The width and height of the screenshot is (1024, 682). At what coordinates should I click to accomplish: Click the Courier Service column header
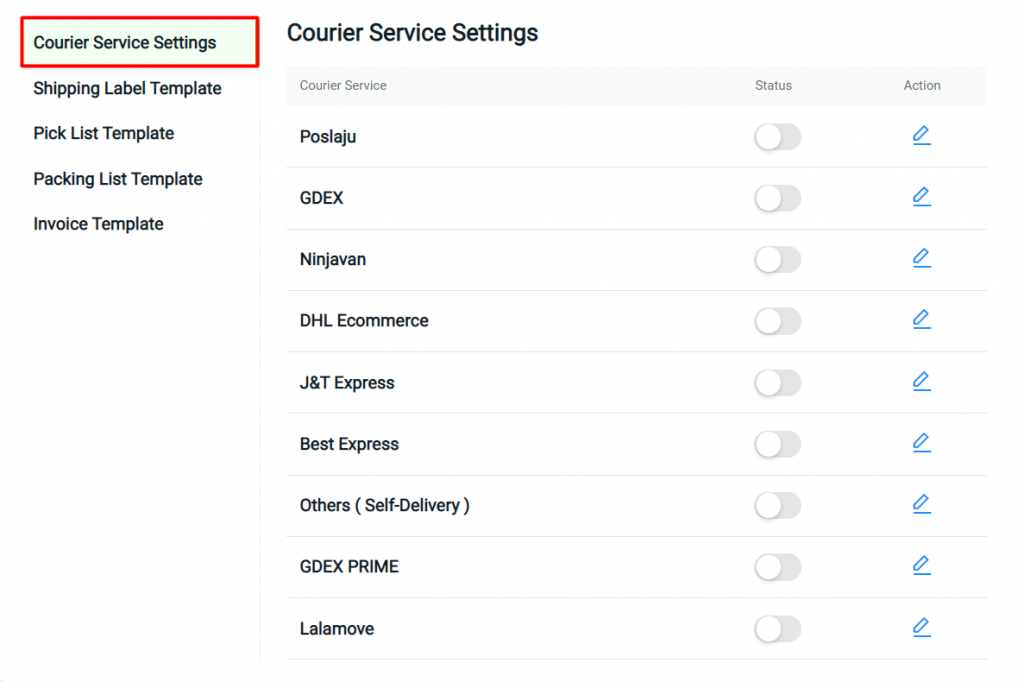tap(343, 86)
